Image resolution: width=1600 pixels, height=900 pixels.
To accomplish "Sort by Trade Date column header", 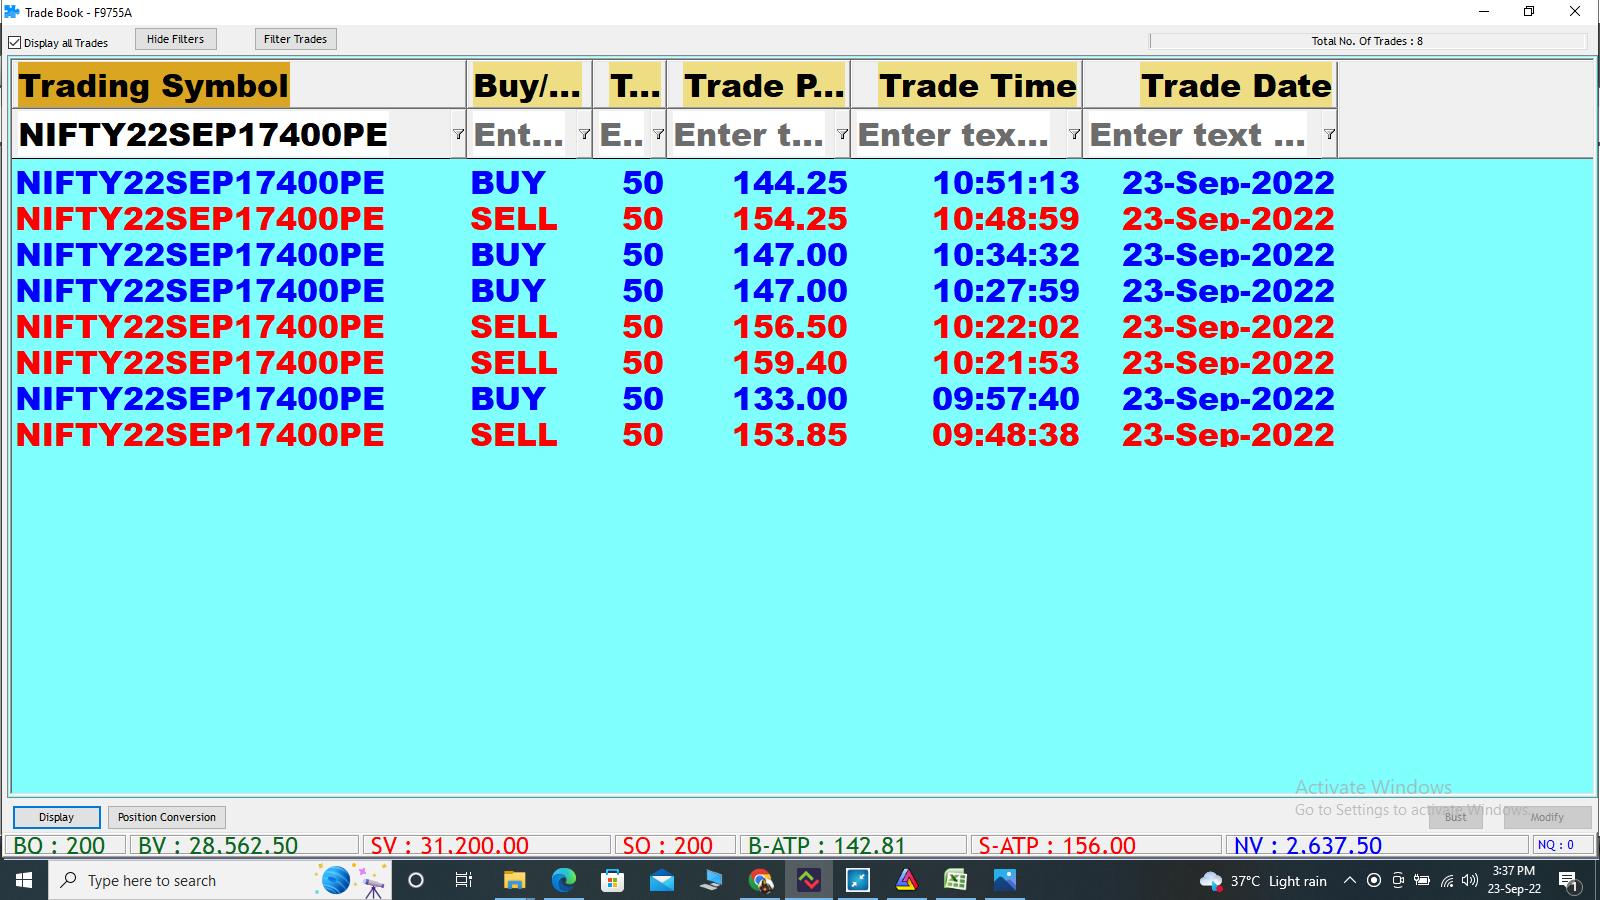I will 1210,85.
